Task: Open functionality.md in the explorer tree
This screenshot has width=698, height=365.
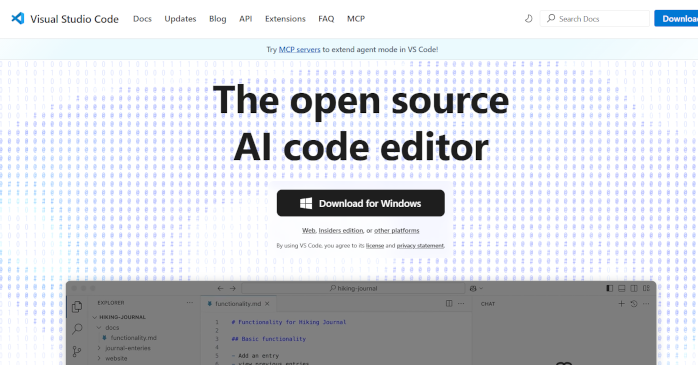Action: (134, 338)
